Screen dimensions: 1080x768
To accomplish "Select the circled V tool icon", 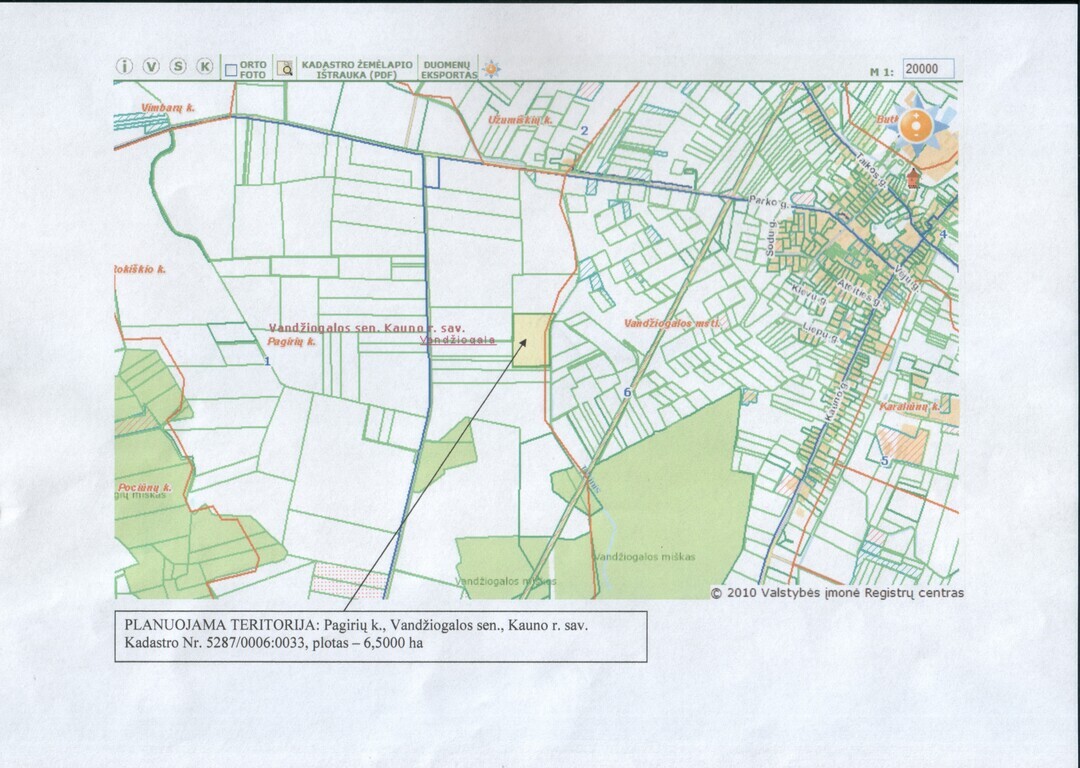I will [x=151, y=67].
